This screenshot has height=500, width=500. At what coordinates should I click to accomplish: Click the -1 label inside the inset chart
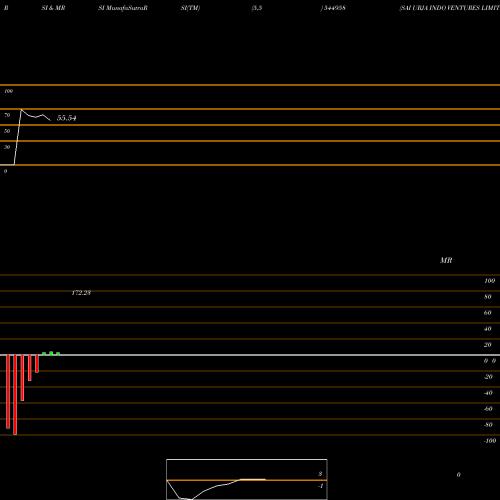coord(321,486)
